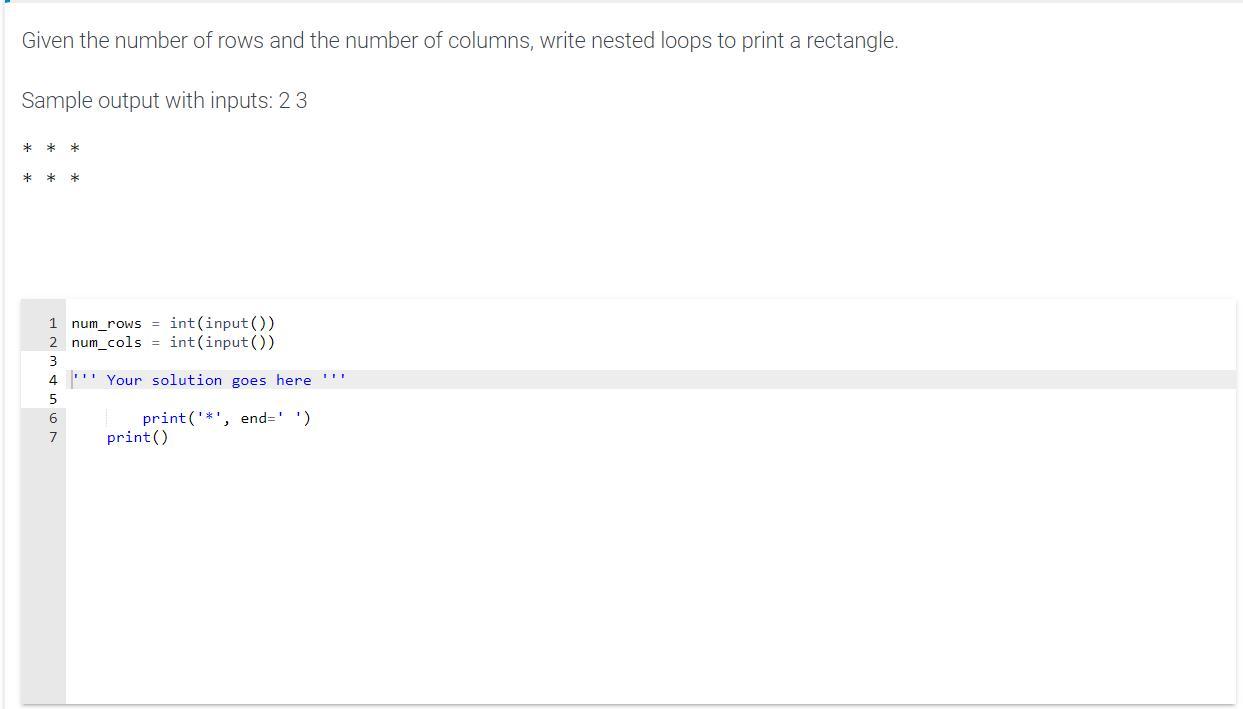
Task: Click the 'Your solution goes here' comment
Action: 209,380
